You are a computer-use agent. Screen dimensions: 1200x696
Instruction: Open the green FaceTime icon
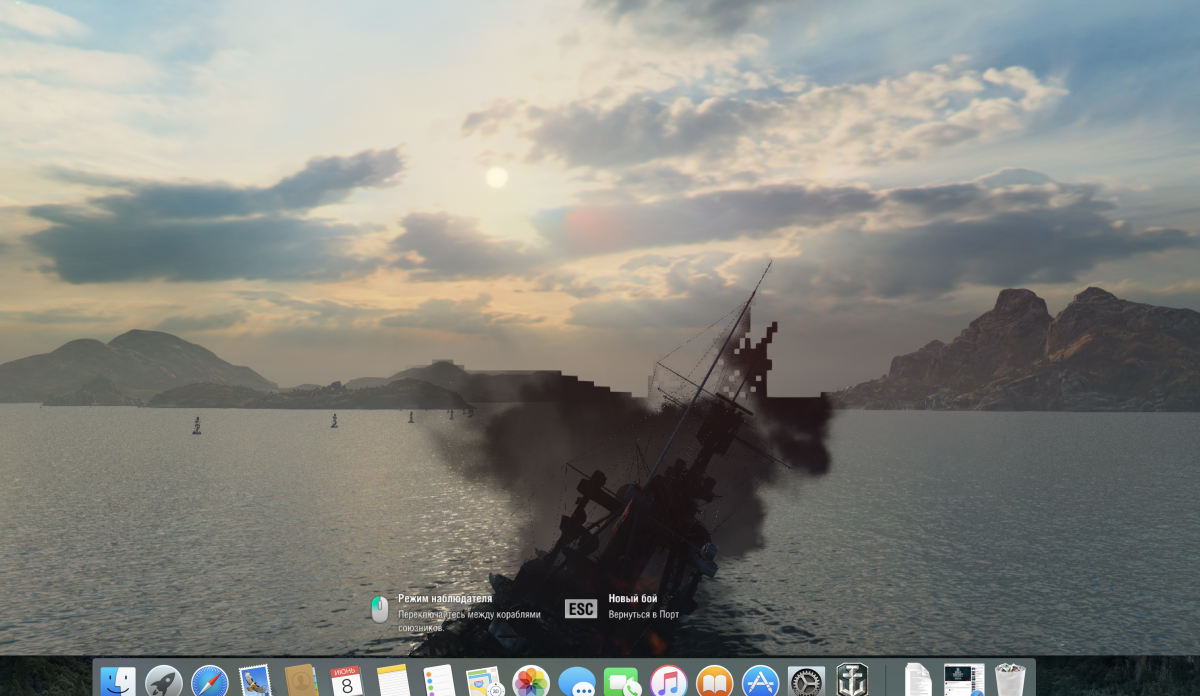point(622,681)
